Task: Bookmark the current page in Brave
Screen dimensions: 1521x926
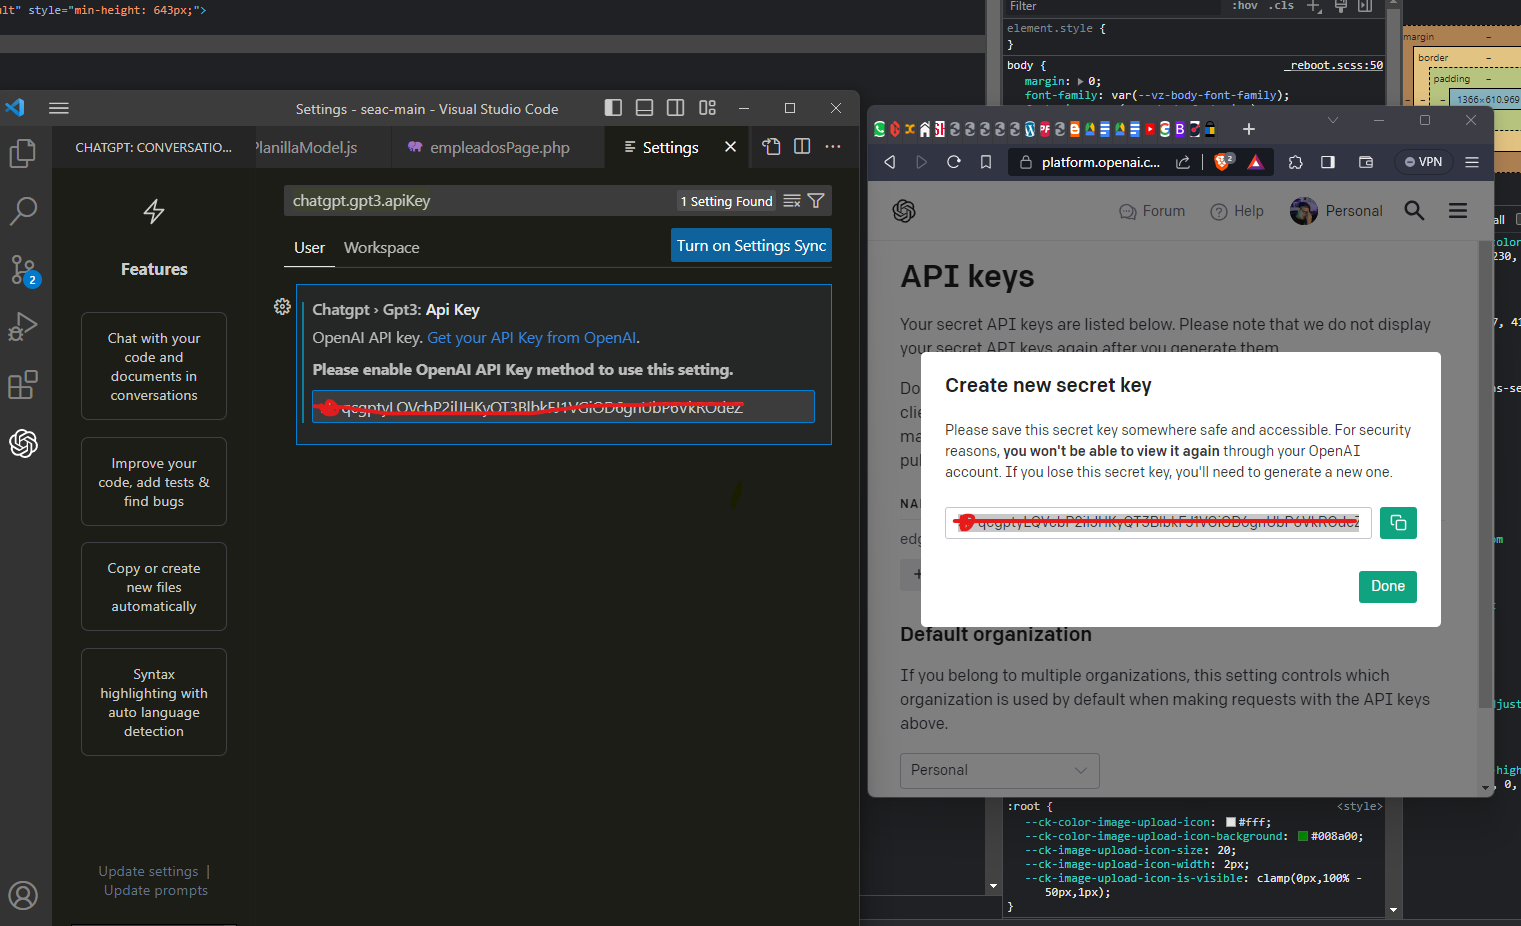Action: coord(986,162)
